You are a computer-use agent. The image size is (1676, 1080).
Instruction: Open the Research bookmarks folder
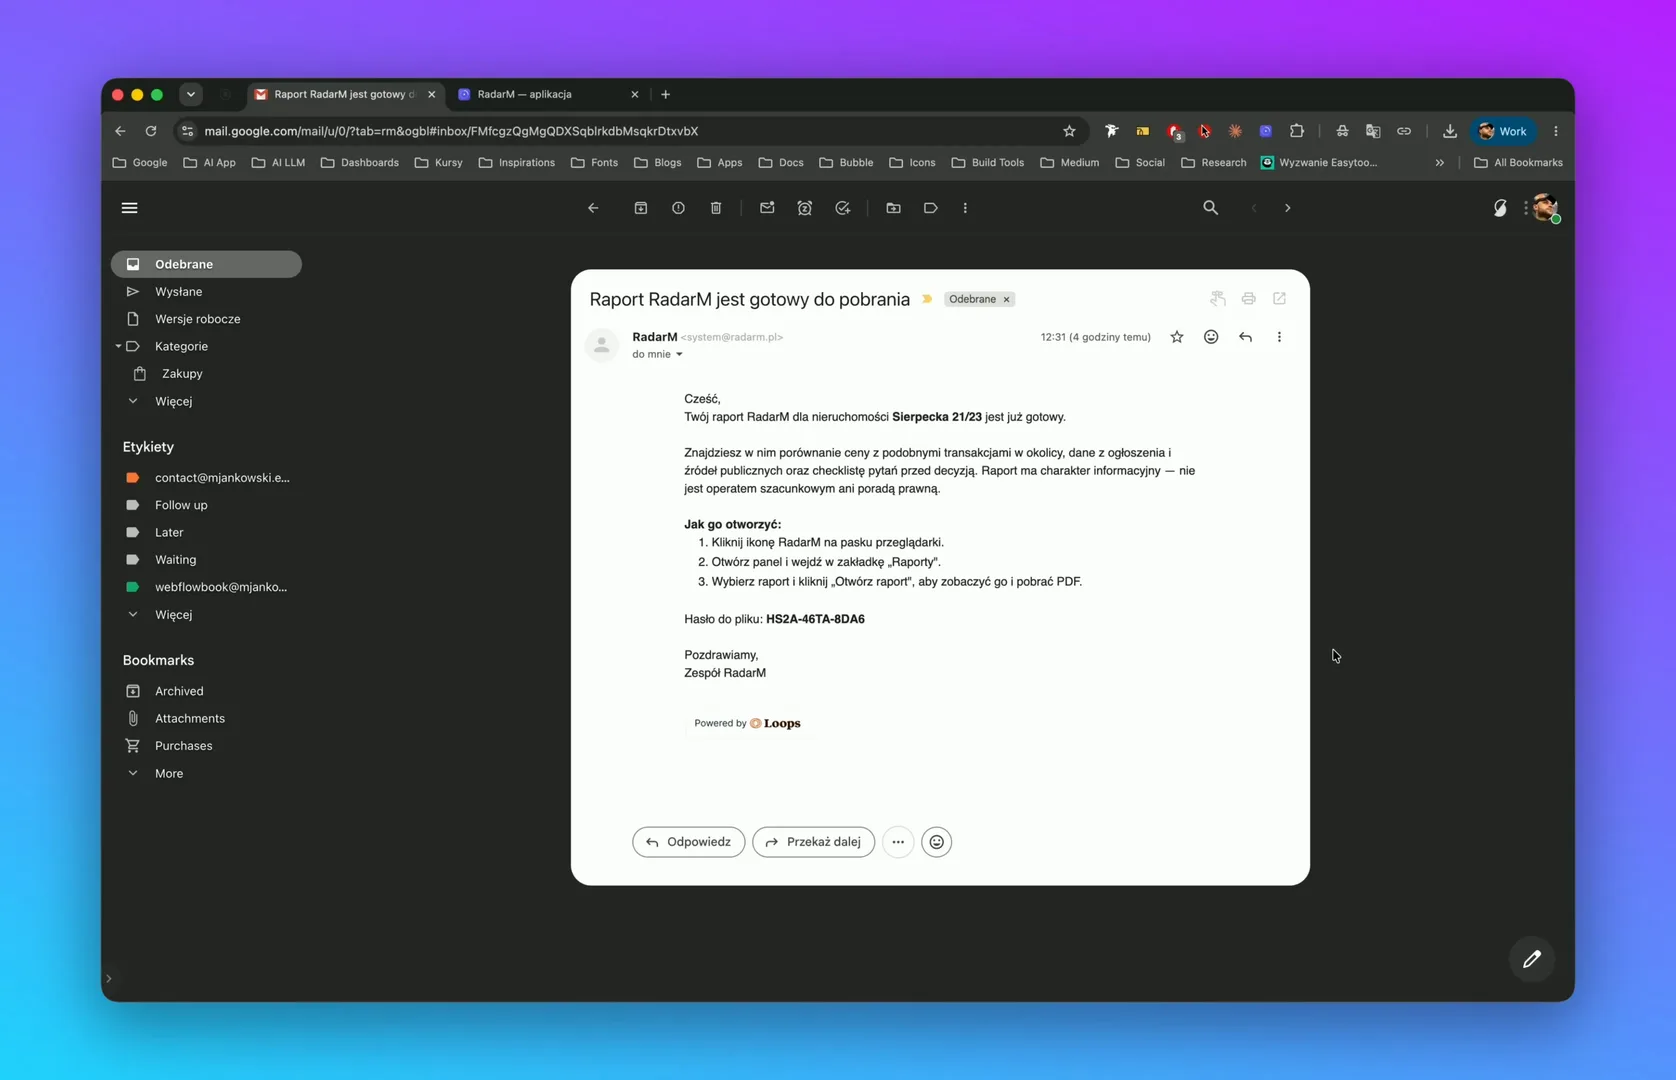1214,163
